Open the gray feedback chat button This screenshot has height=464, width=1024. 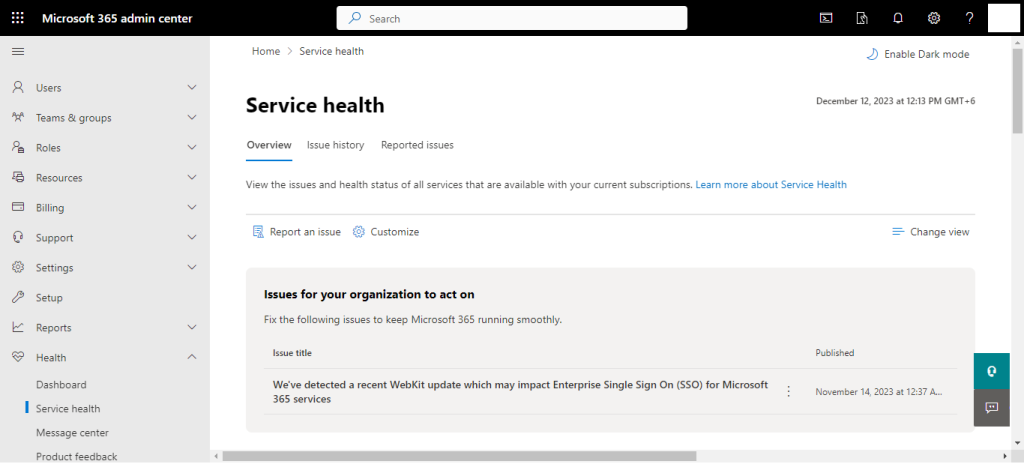pyautogui.click(x=991, y=408)
